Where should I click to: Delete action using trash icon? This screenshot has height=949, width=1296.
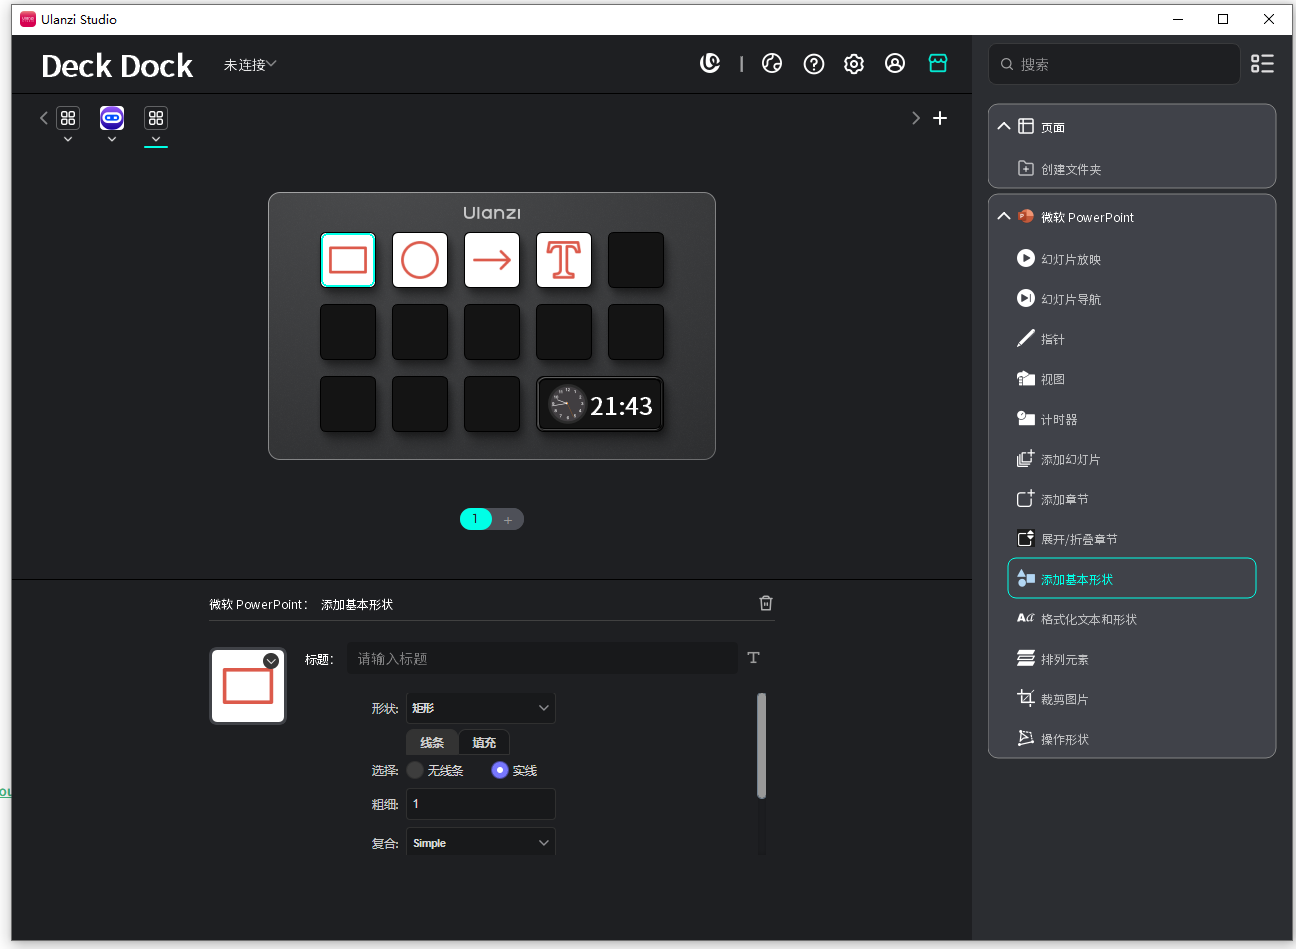point(766,603)
